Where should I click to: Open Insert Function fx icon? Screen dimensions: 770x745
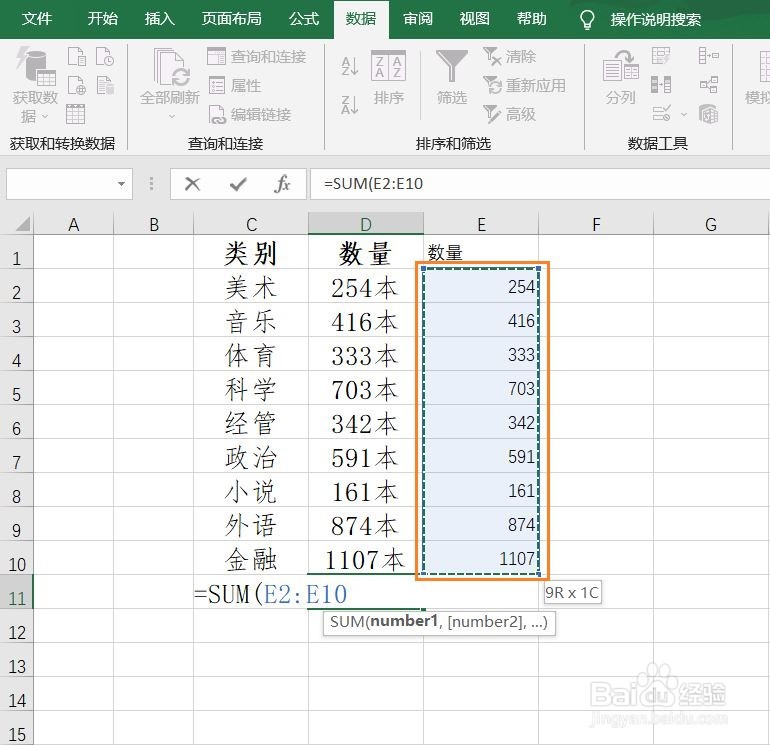[282, 184]
